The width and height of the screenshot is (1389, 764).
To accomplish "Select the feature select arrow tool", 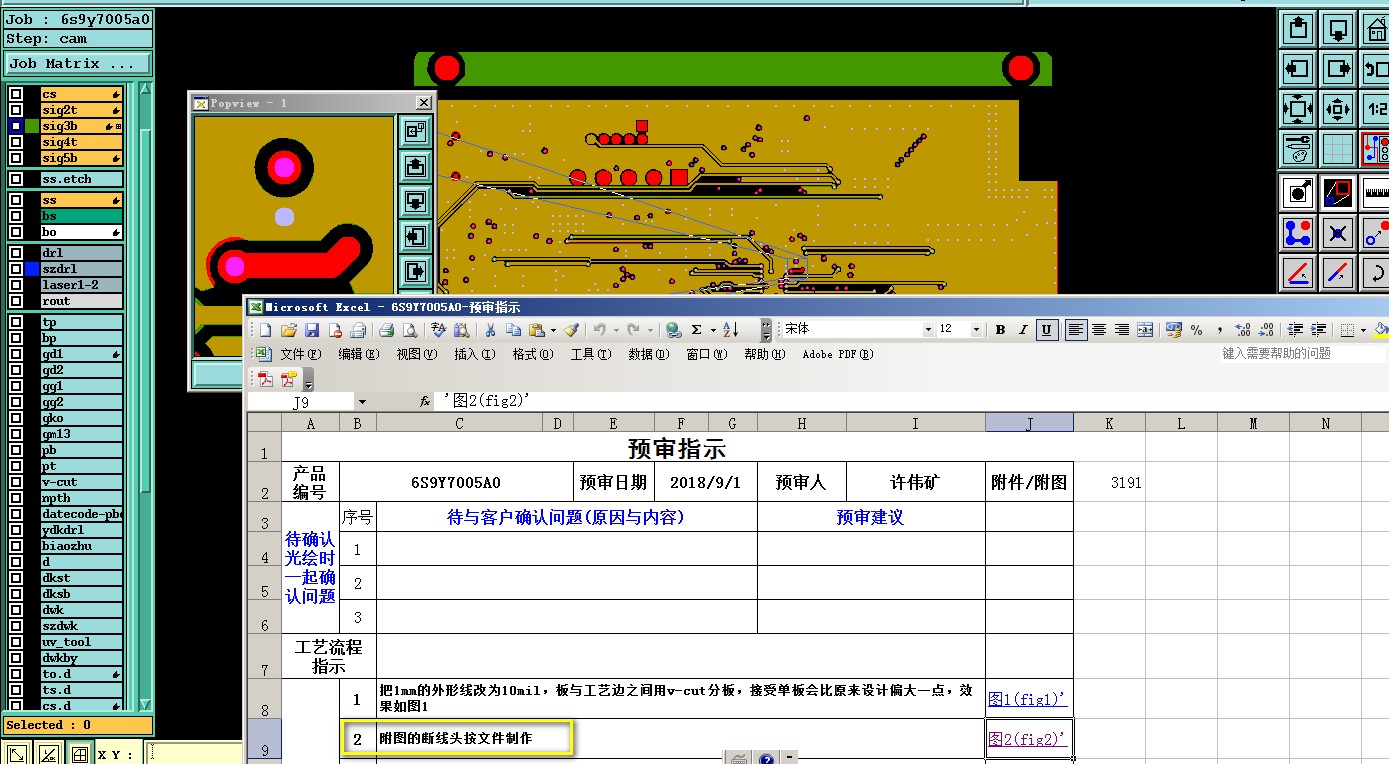I will 1298,192.
